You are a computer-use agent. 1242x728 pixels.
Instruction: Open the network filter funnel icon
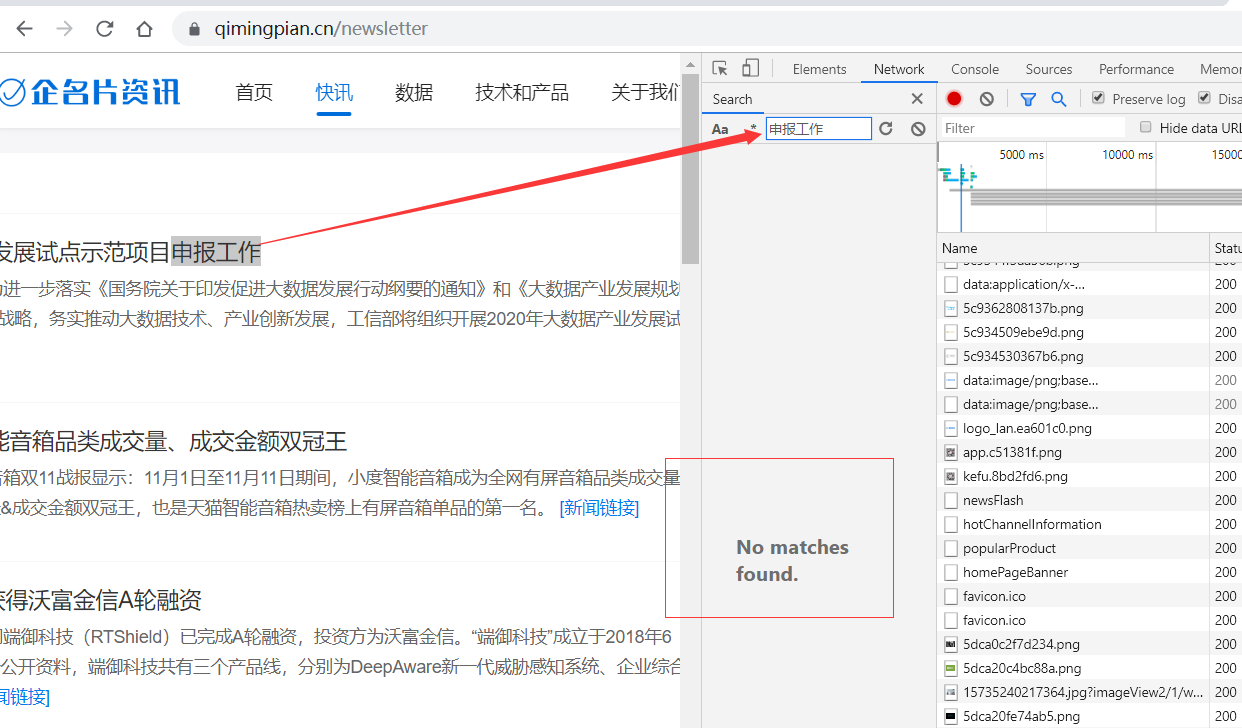(x=1027, y=98)
